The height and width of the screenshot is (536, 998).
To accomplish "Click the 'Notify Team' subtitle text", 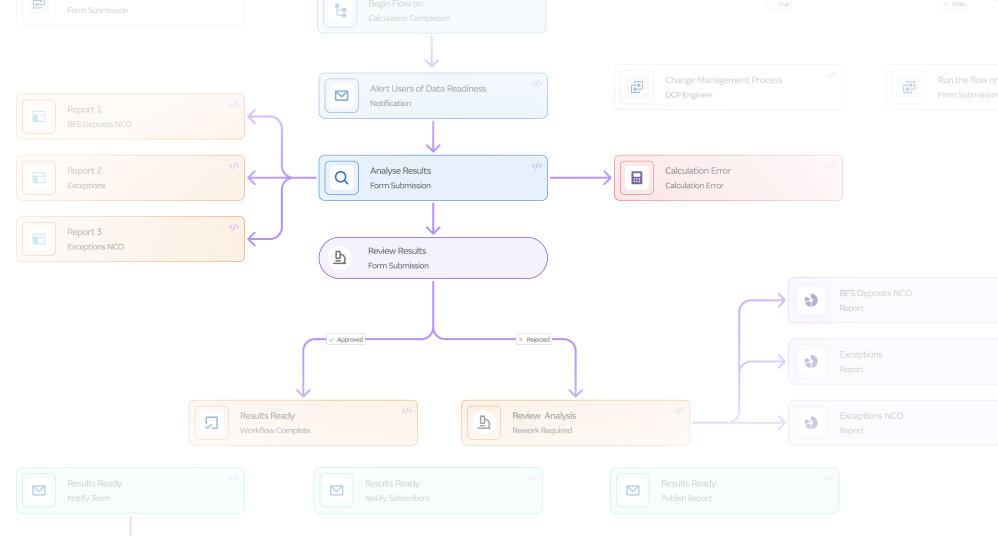I will coord(88,498).
